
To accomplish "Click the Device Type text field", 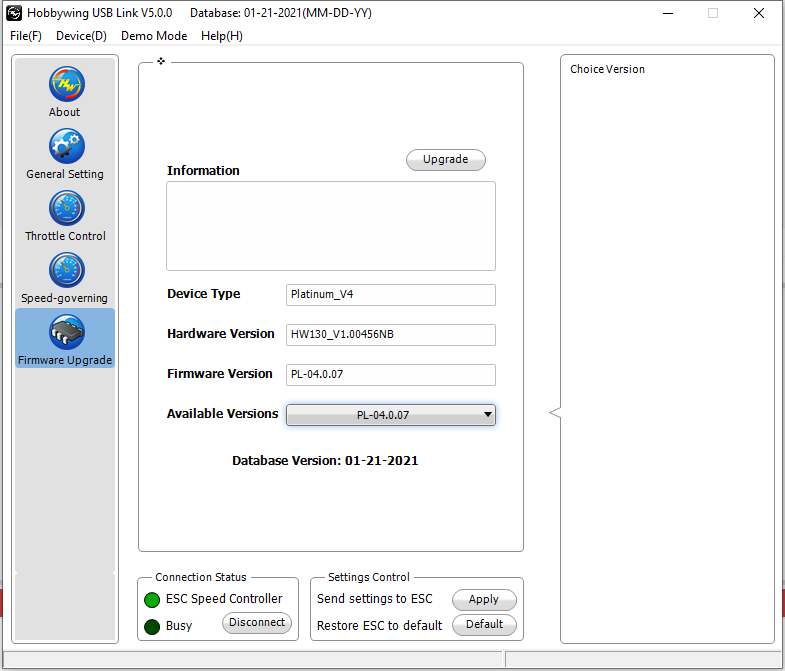I will pyautogui.click(x=390, y=295).
